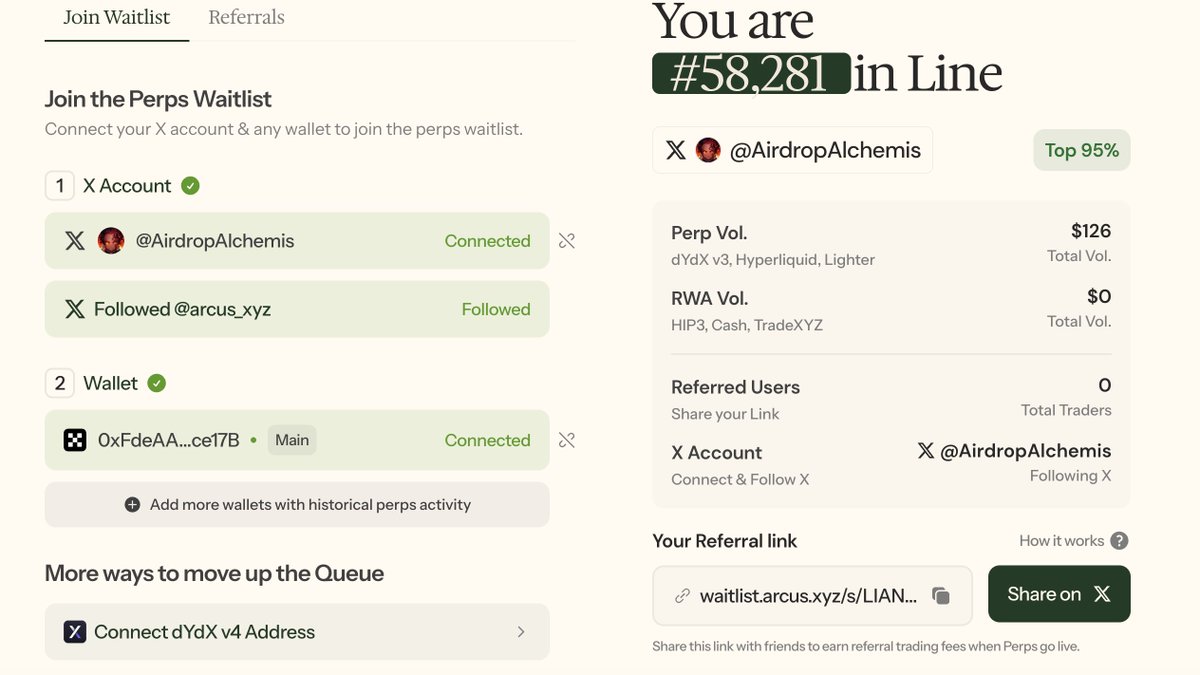Viewport: 1200px width, 675px height.
Task: Click the plus icon in Add more wallets
Action: coord(132,505)
